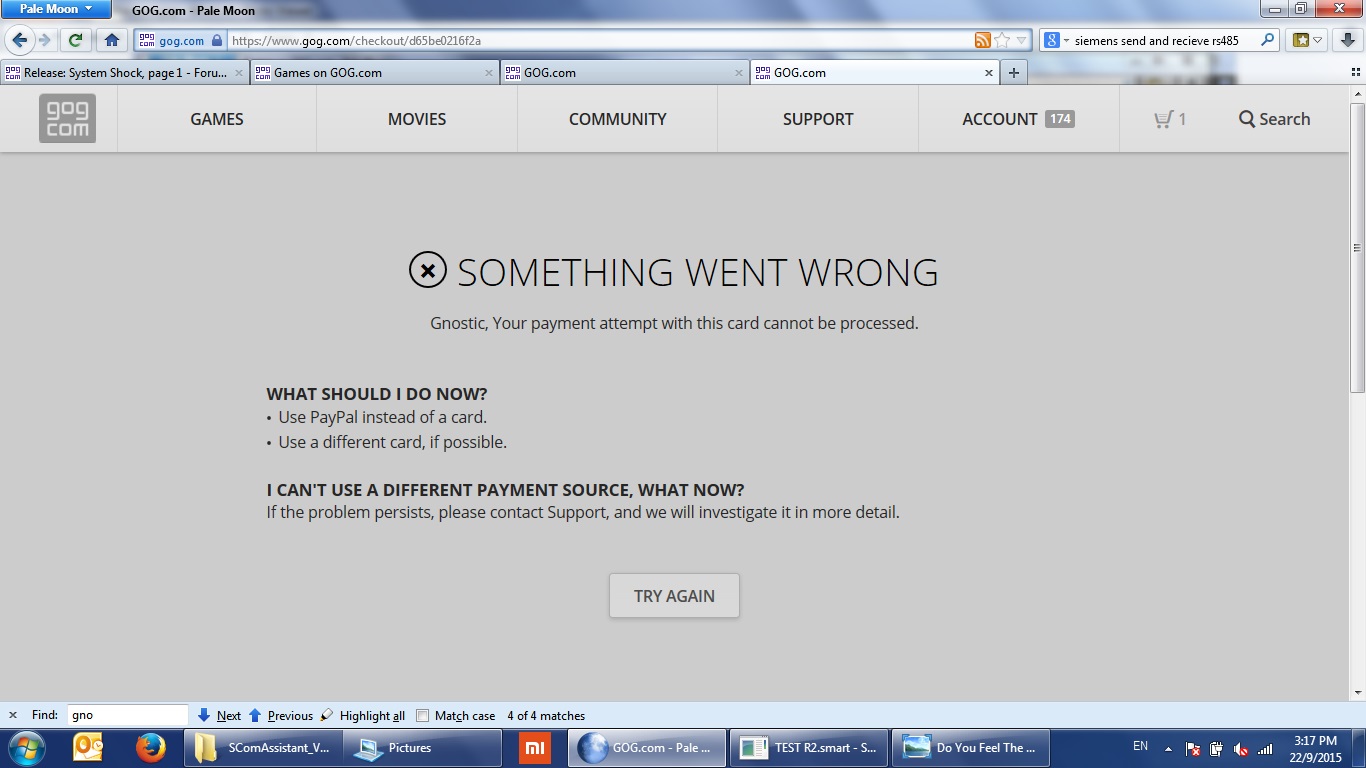
Task: Open the Google search engine selector
Action: coord(1057,41)
